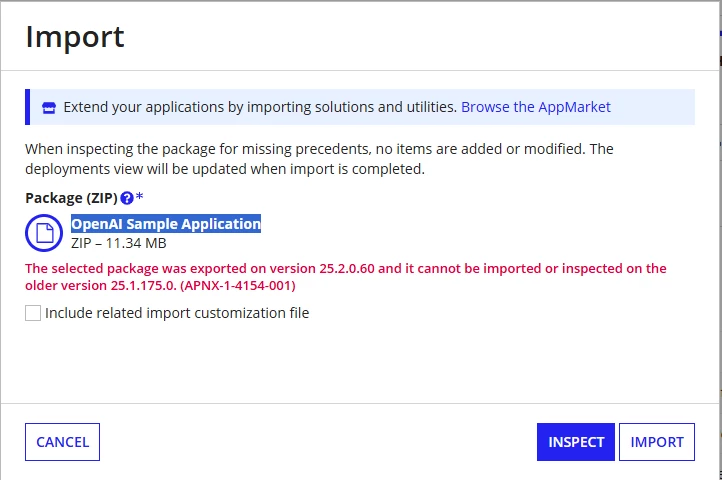The image size is (722, 480).
Task: Open the Browse the AppMarket link
Action: [x=536, y=107]
